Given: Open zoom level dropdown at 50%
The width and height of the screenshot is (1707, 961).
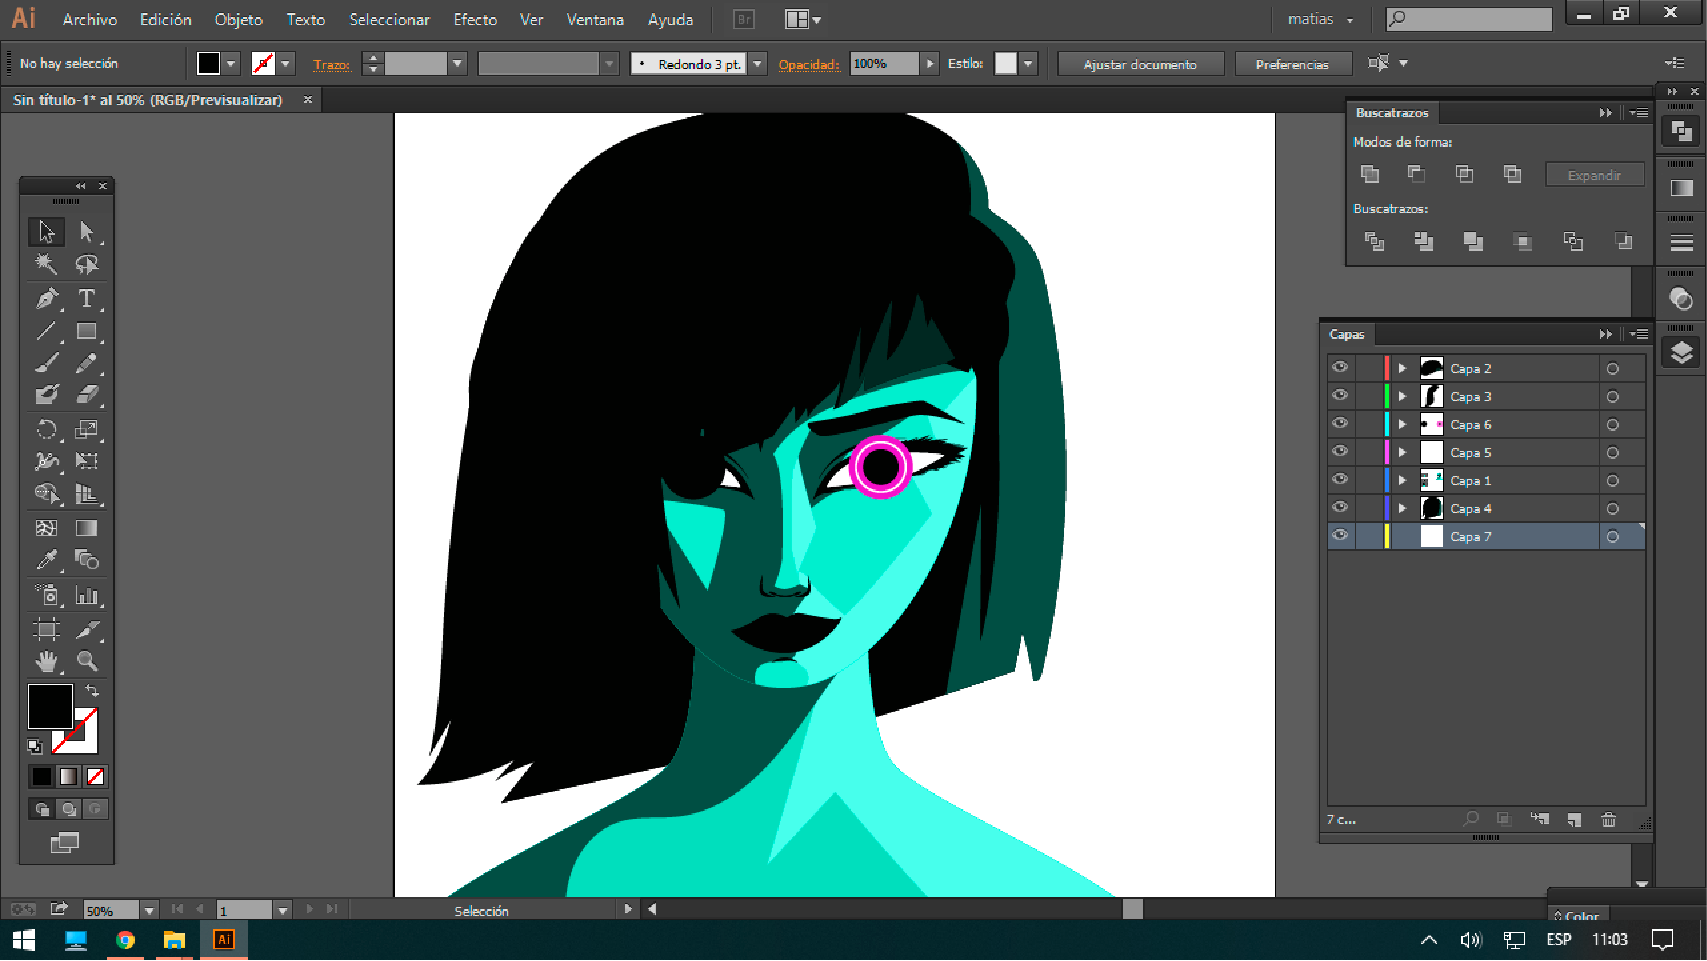Looking at the screenshot, I should pos(149,911).
